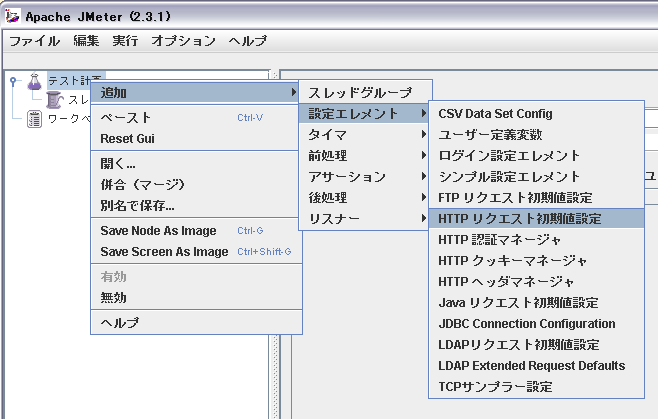The image size is (658, 419).
Task: Add an HTTP ヘッダマネージャ element
Action: (506, 281)
